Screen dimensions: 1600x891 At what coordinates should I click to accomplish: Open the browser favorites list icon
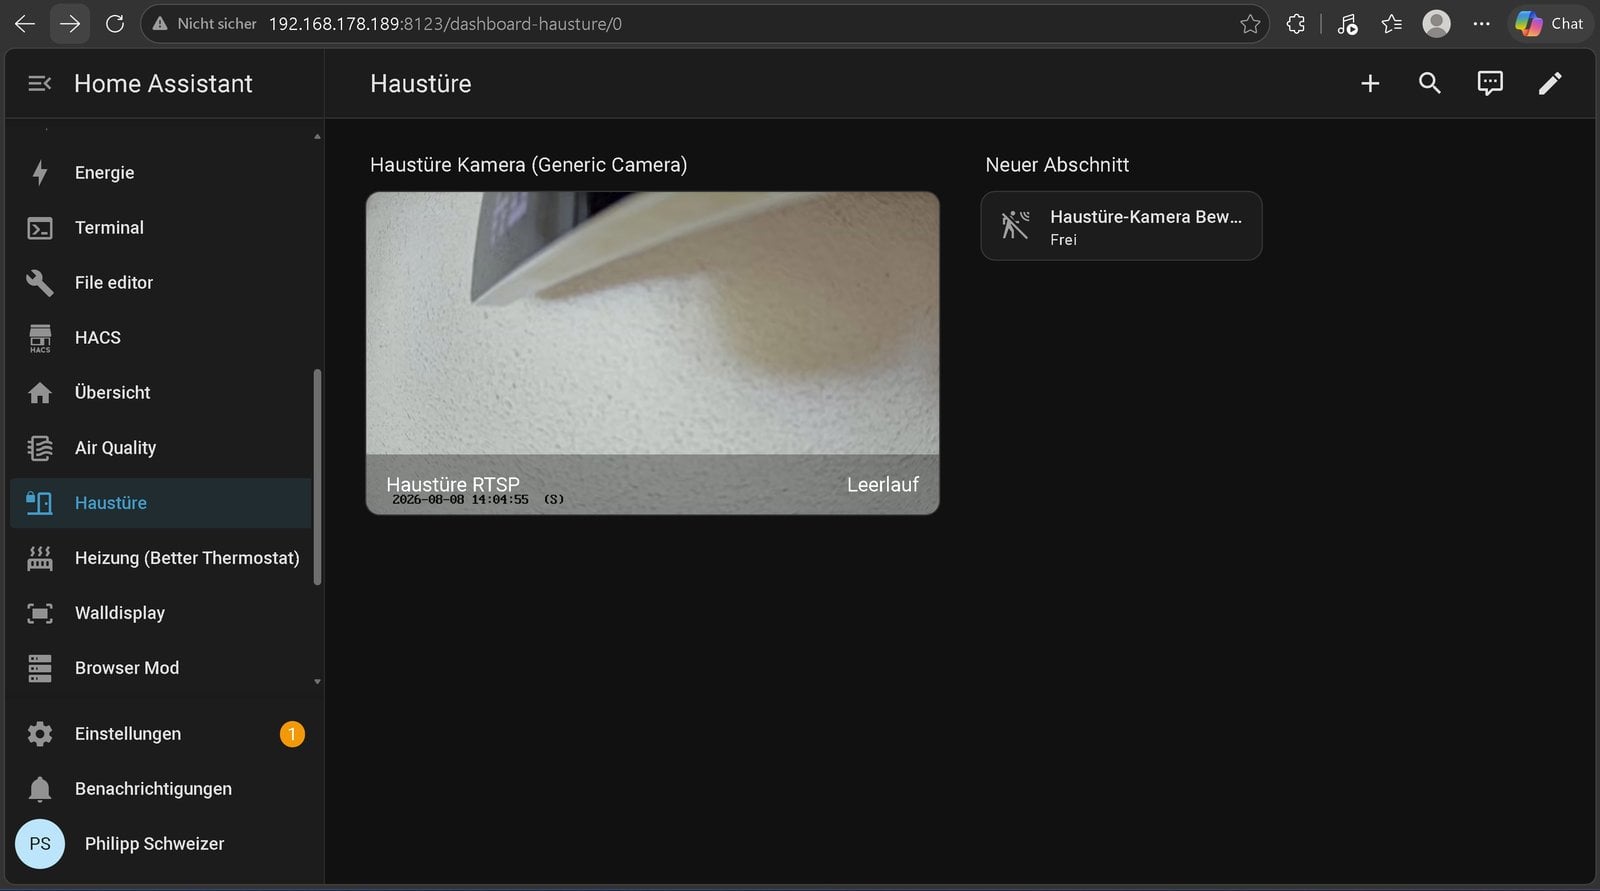1392,24
